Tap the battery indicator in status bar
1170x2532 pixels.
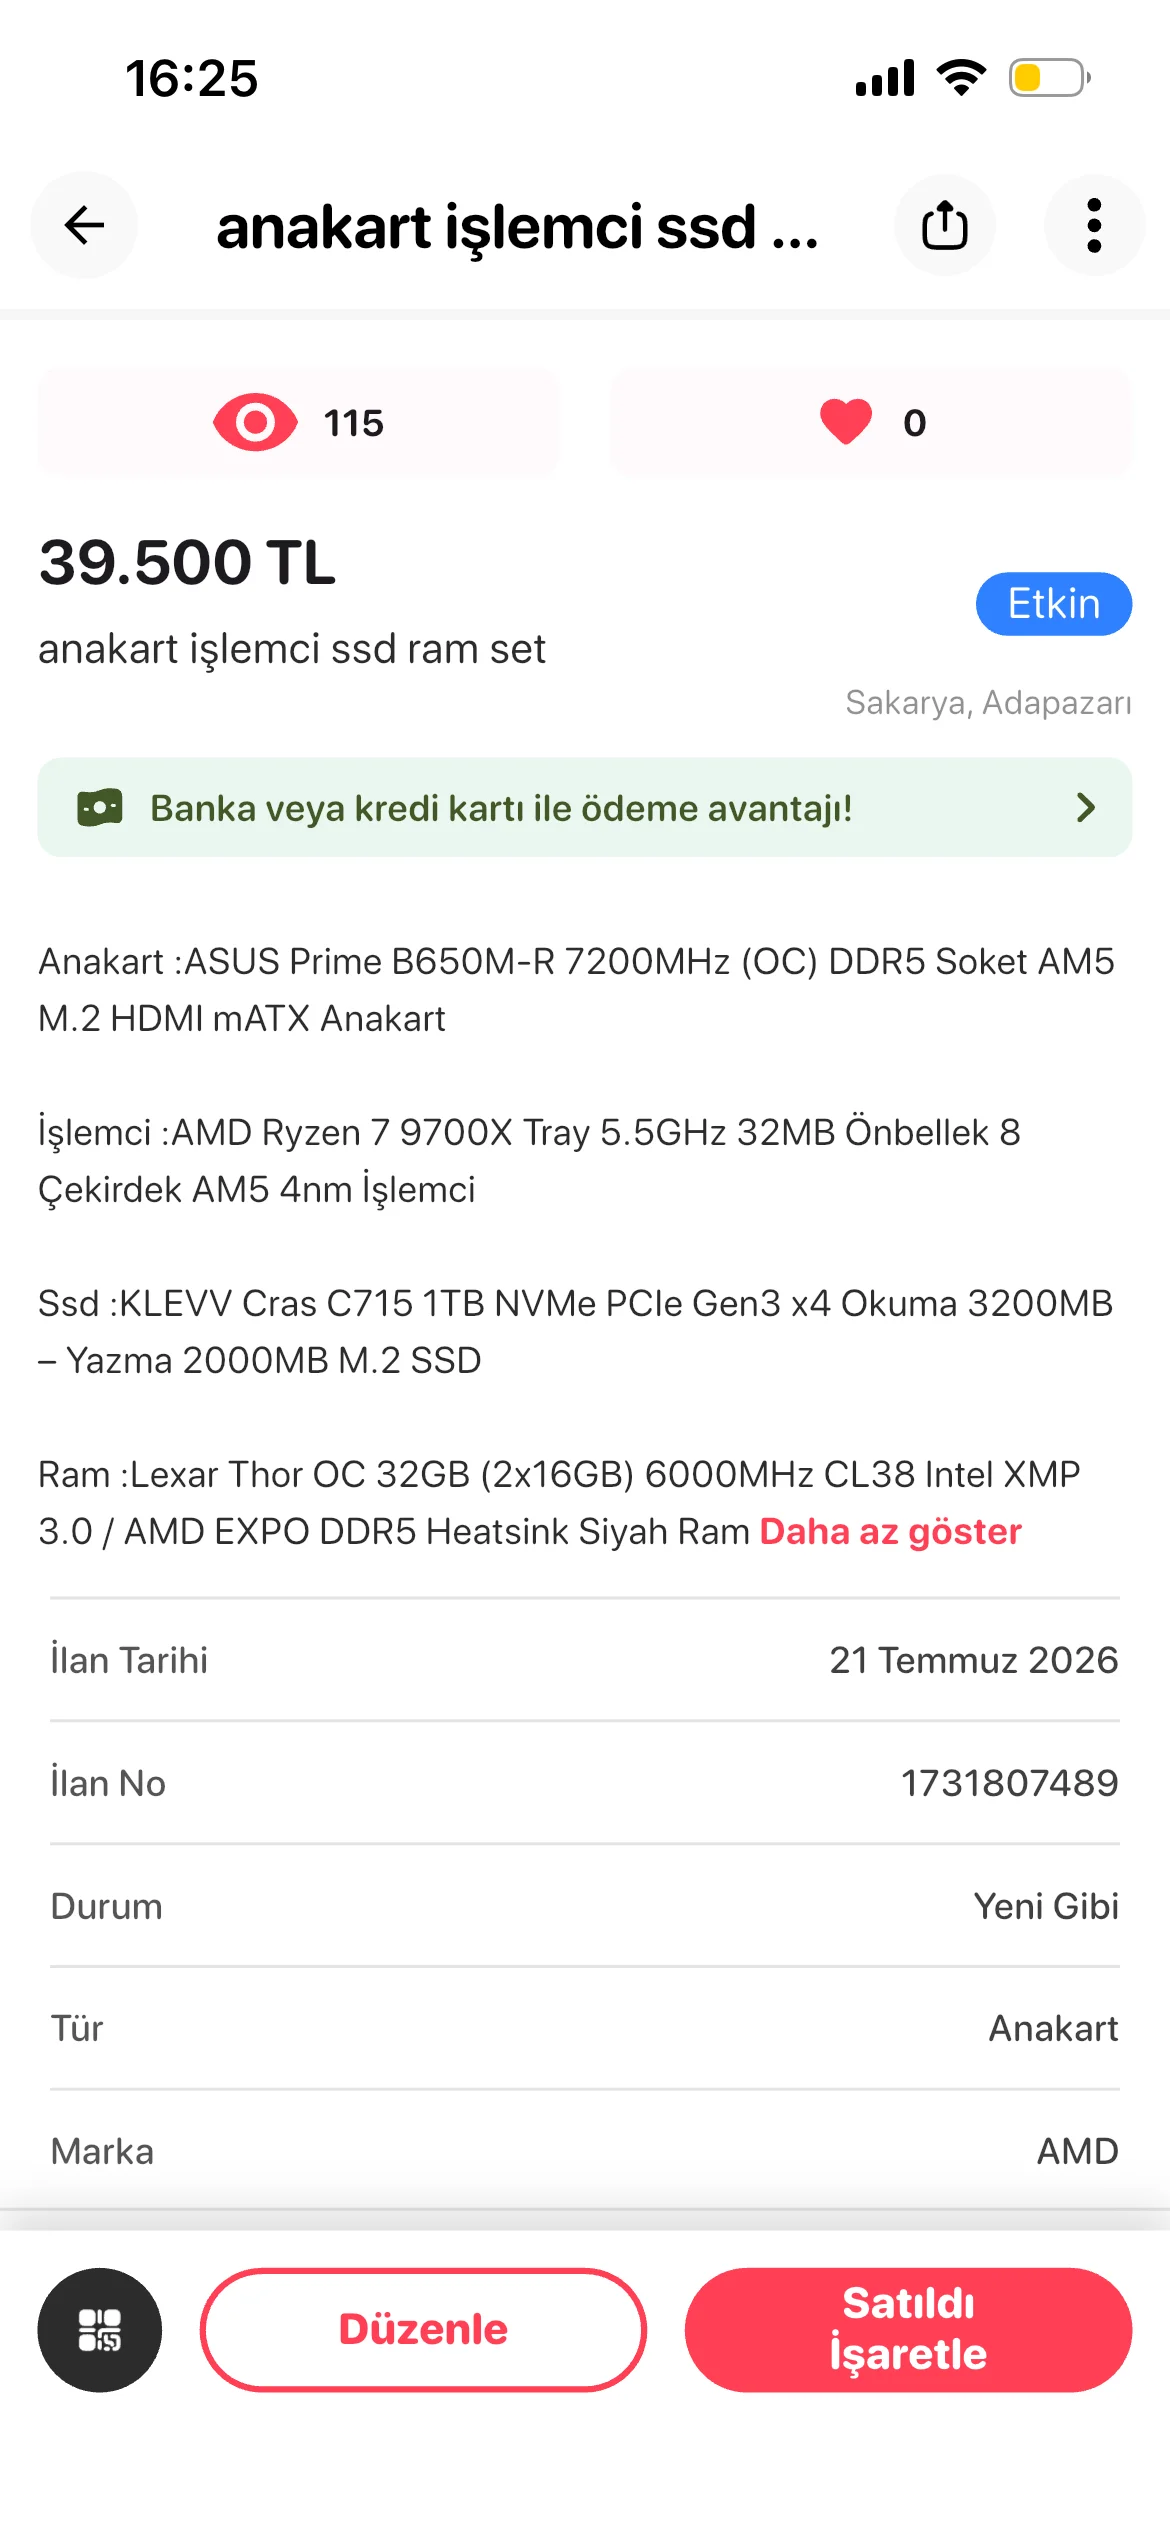pos(1049,78)
